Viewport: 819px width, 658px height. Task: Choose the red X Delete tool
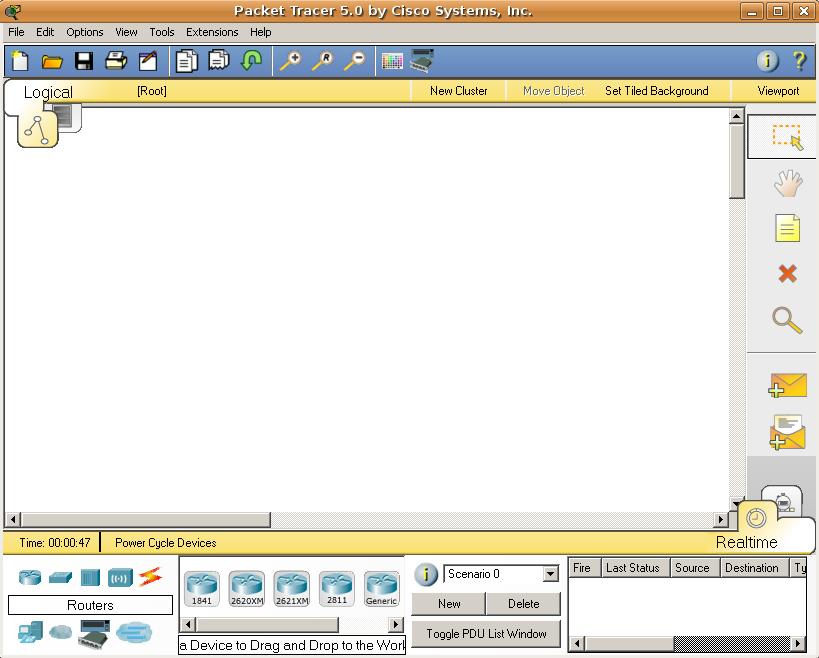[787, 273]
